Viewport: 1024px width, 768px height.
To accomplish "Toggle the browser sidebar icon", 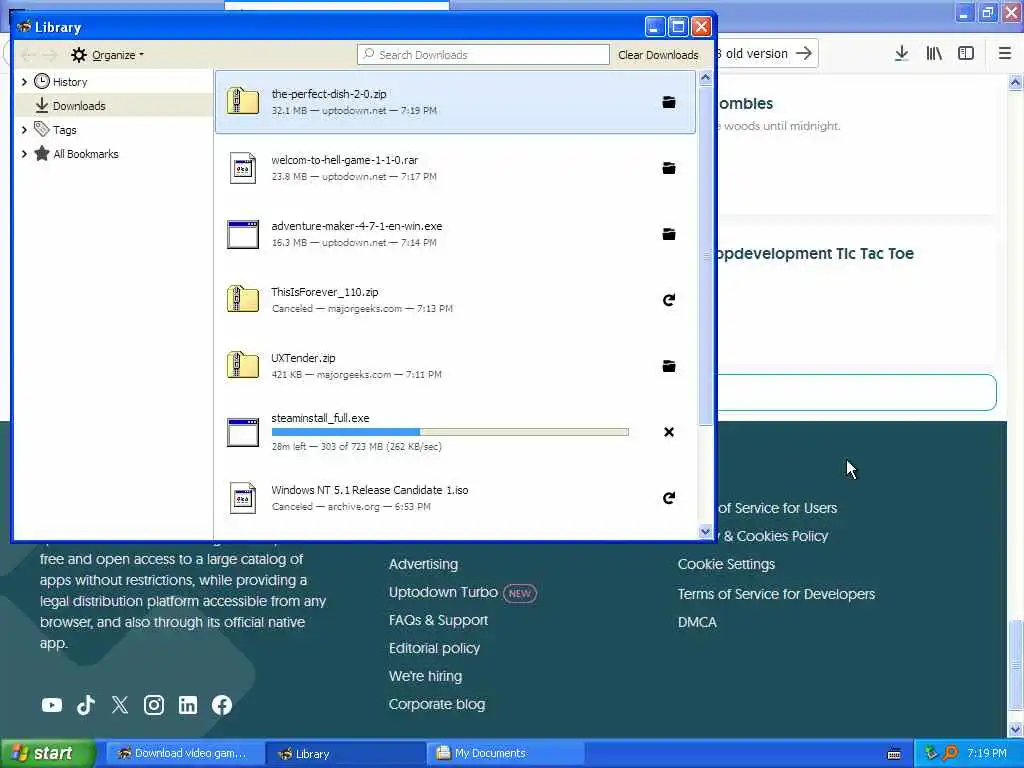I will coord(966,54).
